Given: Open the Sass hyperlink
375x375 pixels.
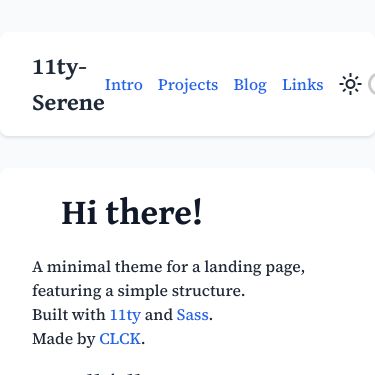Looking at the screenshot, I should 193,315.
